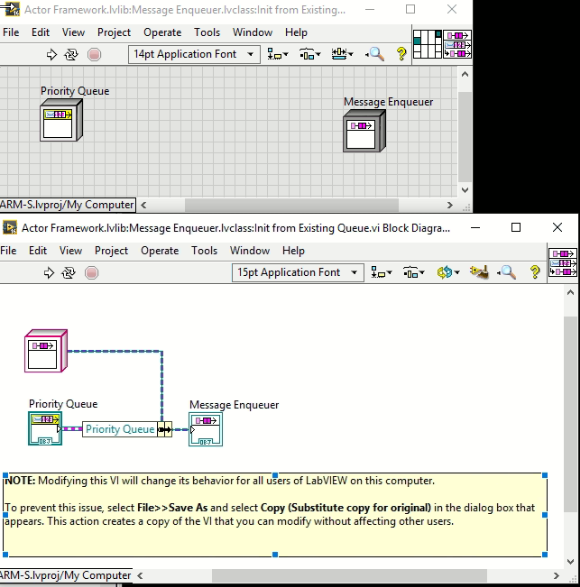Click front panel horizontal scrollbar left arrow
The width and height of the screenshot is (580, 587).
143,205
